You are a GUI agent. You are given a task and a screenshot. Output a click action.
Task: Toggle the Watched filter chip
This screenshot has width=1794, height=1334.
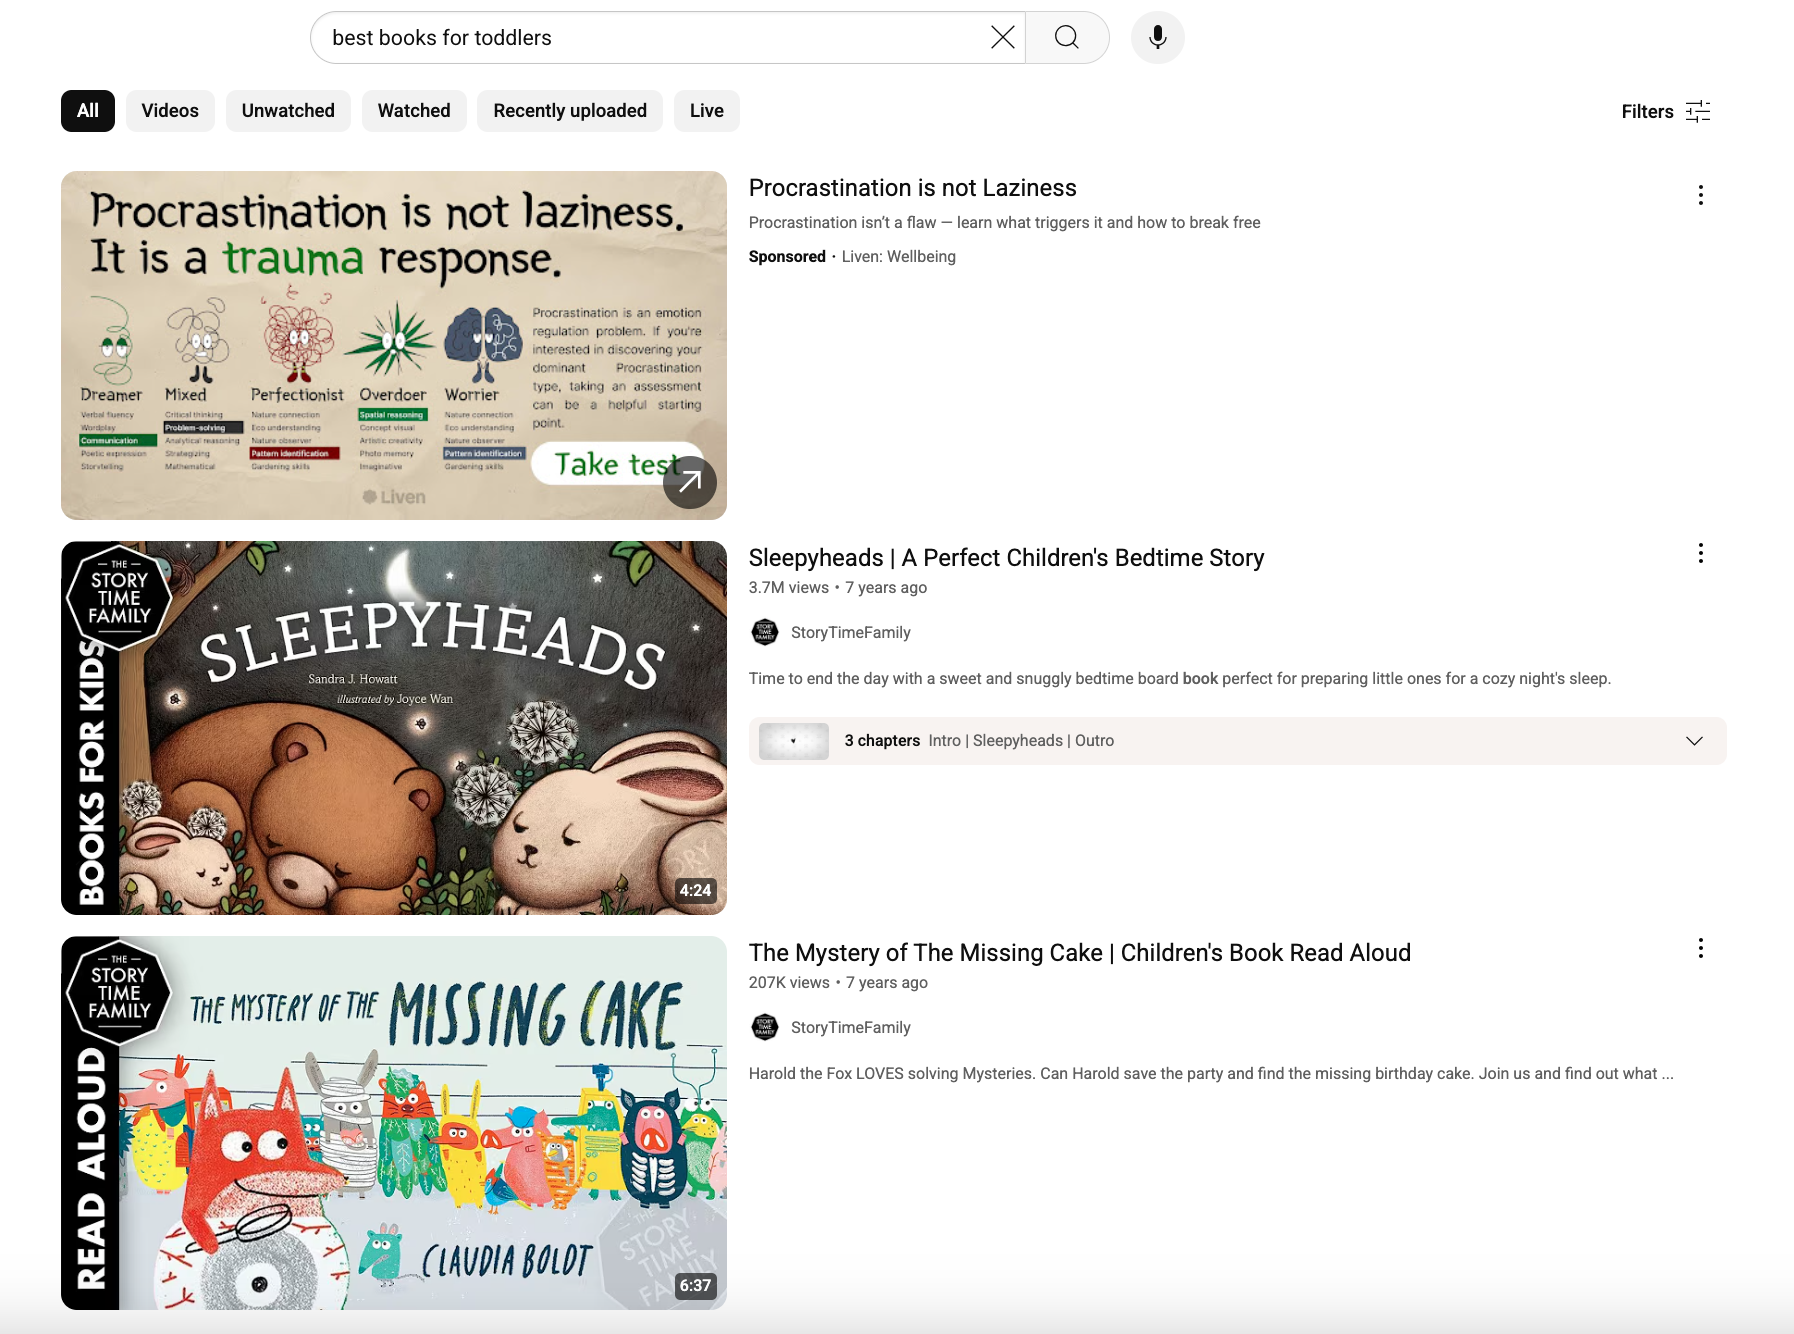pyautogui.click(x=414, y=111)
